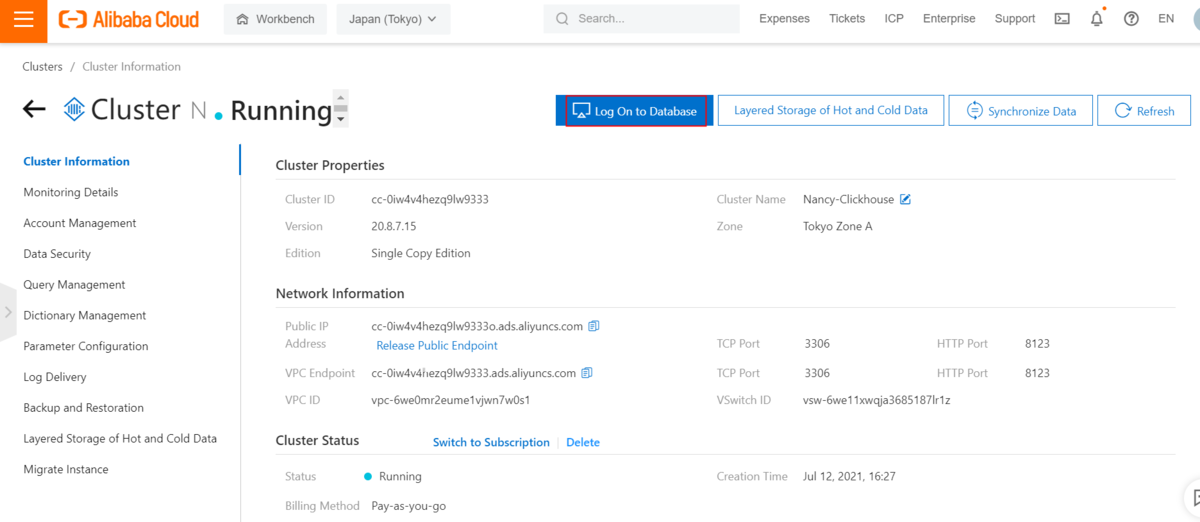Select the Pay-as-you-go billing value
Screen dimensions: 1200x522
pyautogui.click(x=409, y=506)
